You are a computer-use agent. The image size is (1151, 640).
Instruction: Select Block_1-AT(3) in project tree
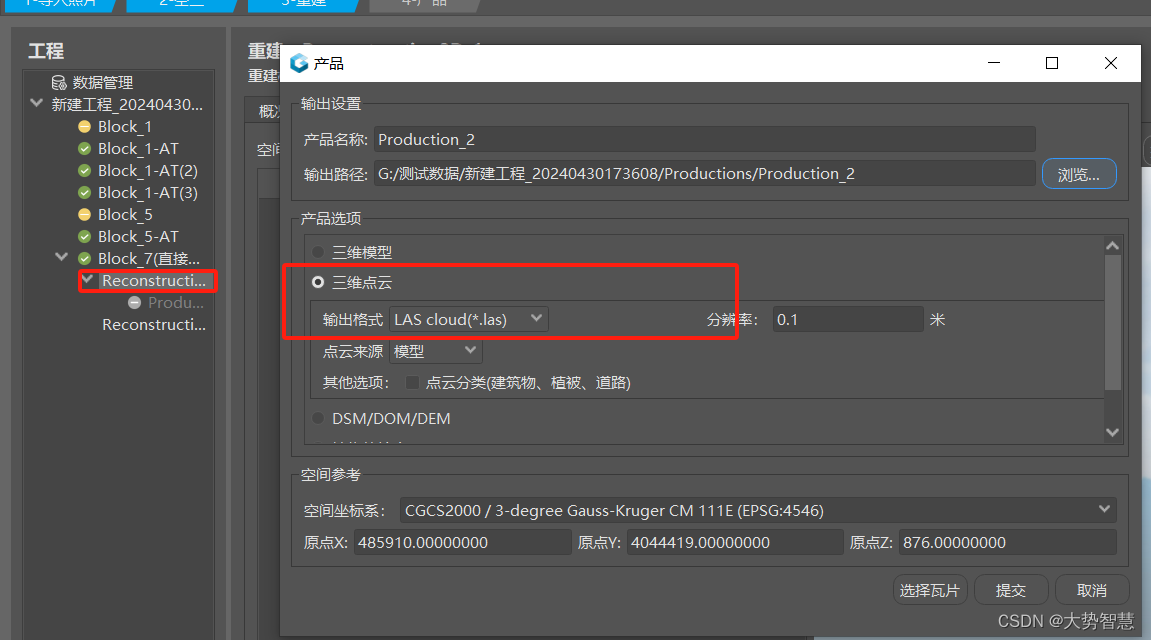148,192
